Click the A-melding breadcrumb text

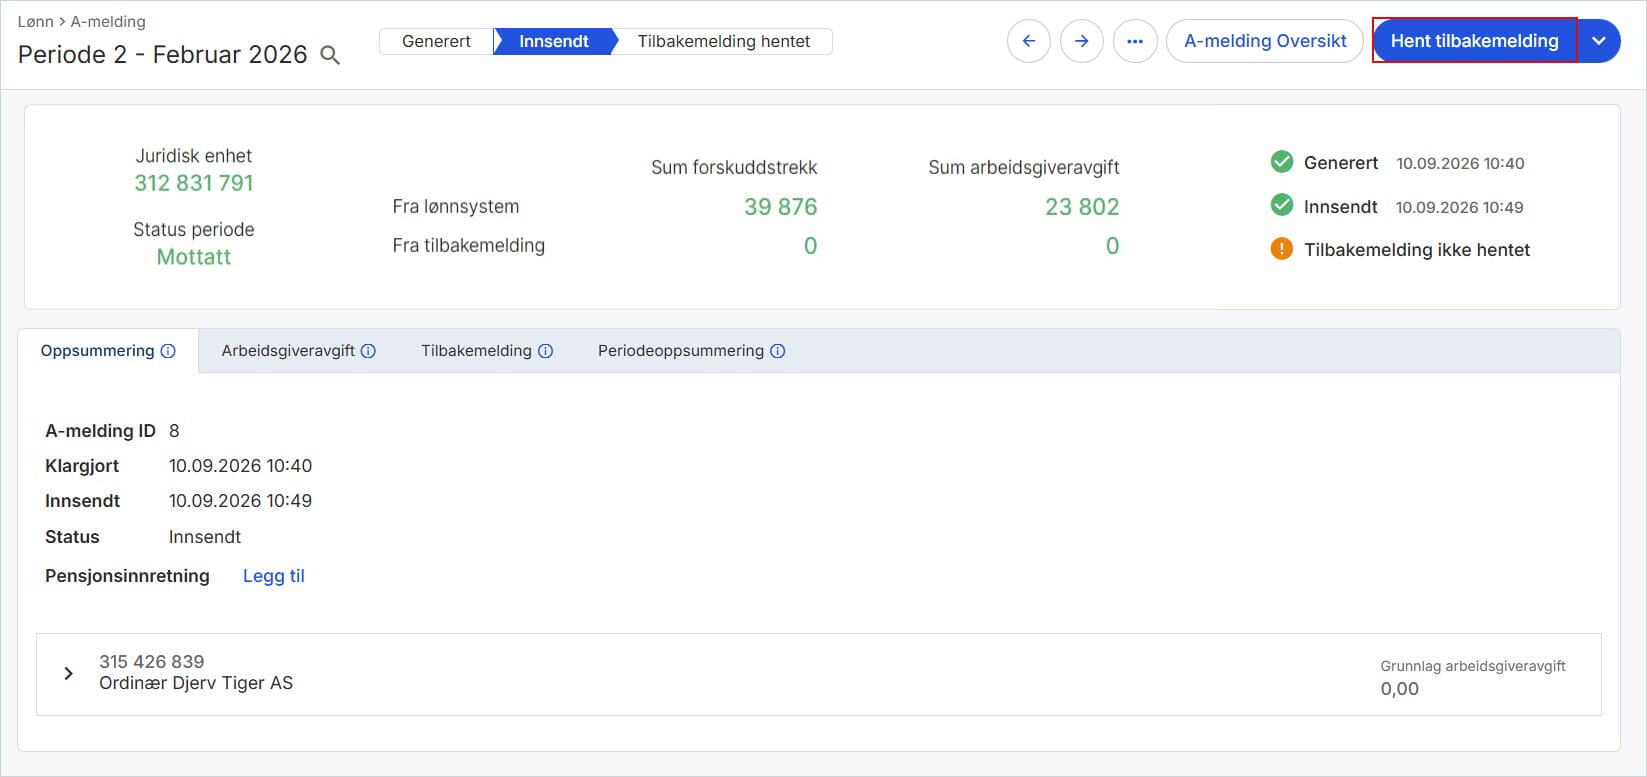click(x=108, y=21)
